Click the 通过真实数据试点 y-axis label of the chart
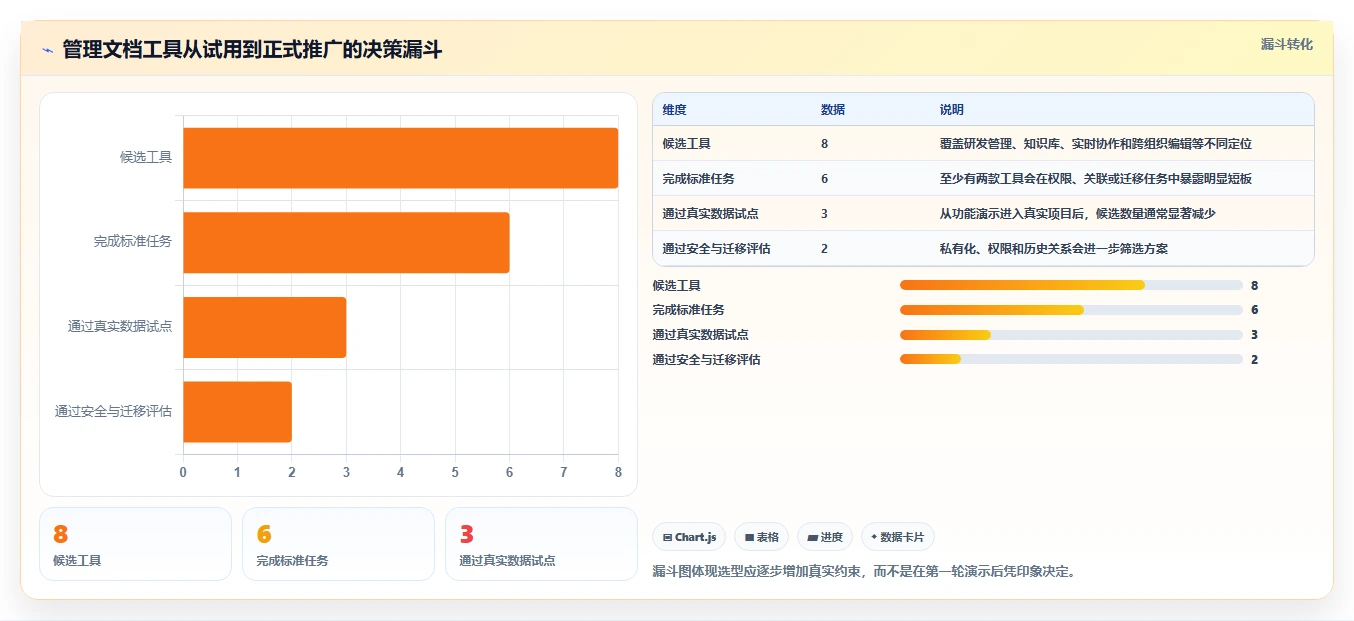 point(120,326)
